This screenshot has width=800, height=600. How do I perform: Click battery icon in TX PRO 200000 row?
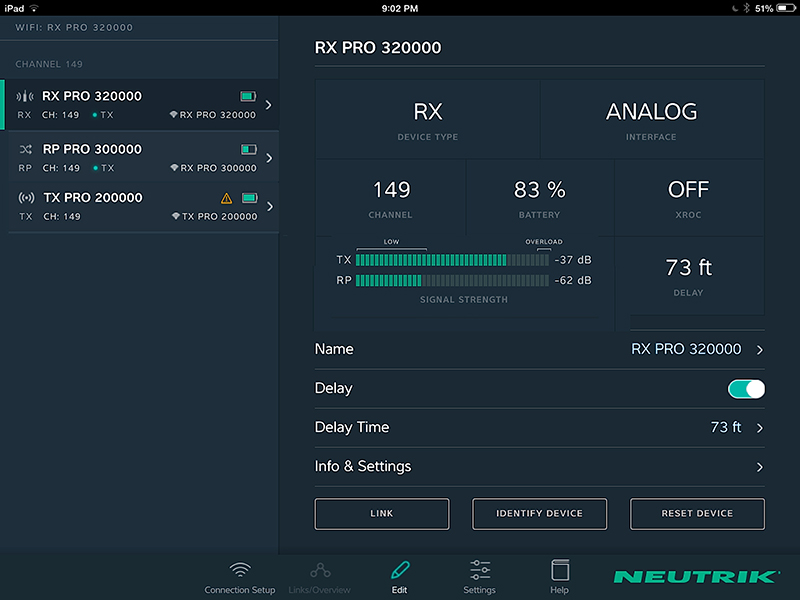[249, 197]
